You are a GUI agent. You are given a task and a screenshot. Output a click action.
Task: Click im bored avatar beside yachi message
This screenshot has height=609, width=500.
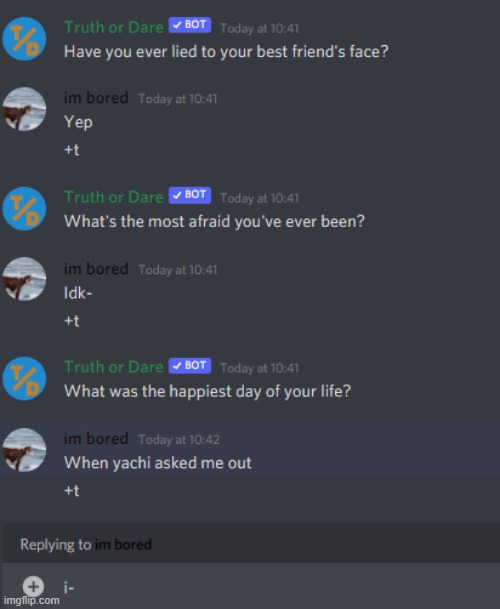[24, 450]
